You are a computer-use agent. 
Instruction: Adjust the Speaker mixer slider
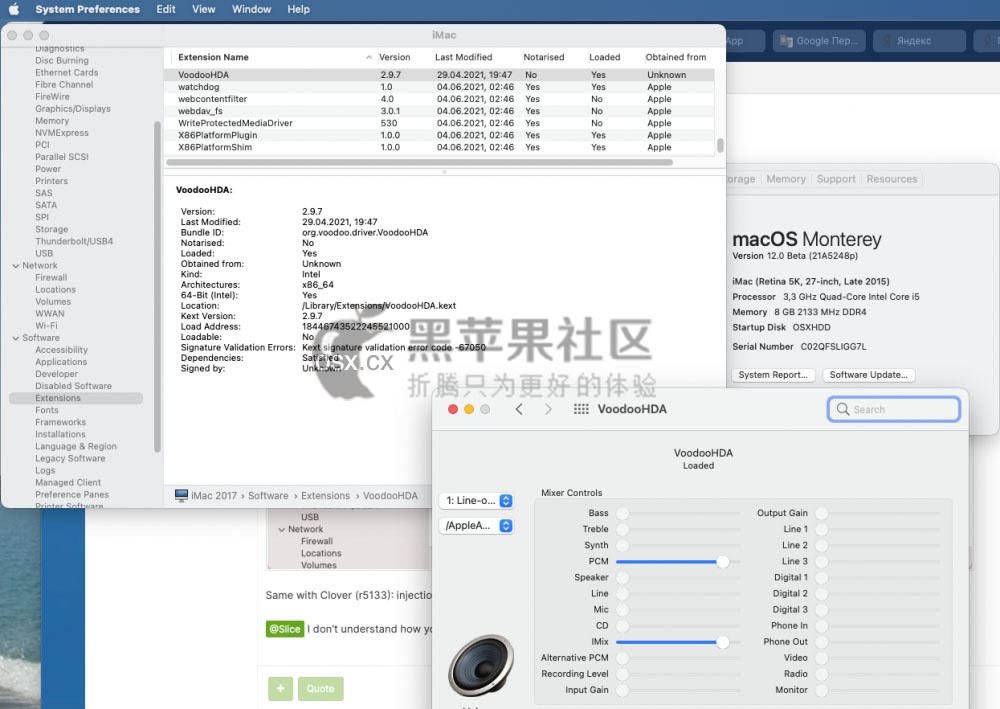point(678,577)
